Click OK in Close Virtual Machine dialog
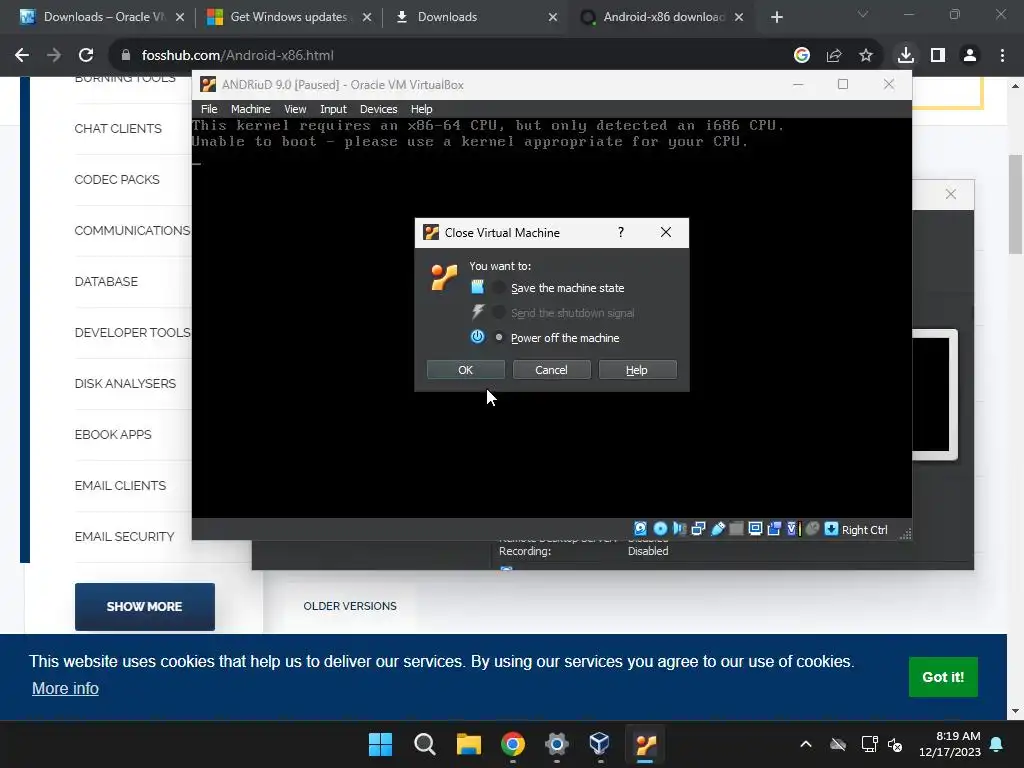This screenshot has height=768, width=1024. [x=466, y=370]
